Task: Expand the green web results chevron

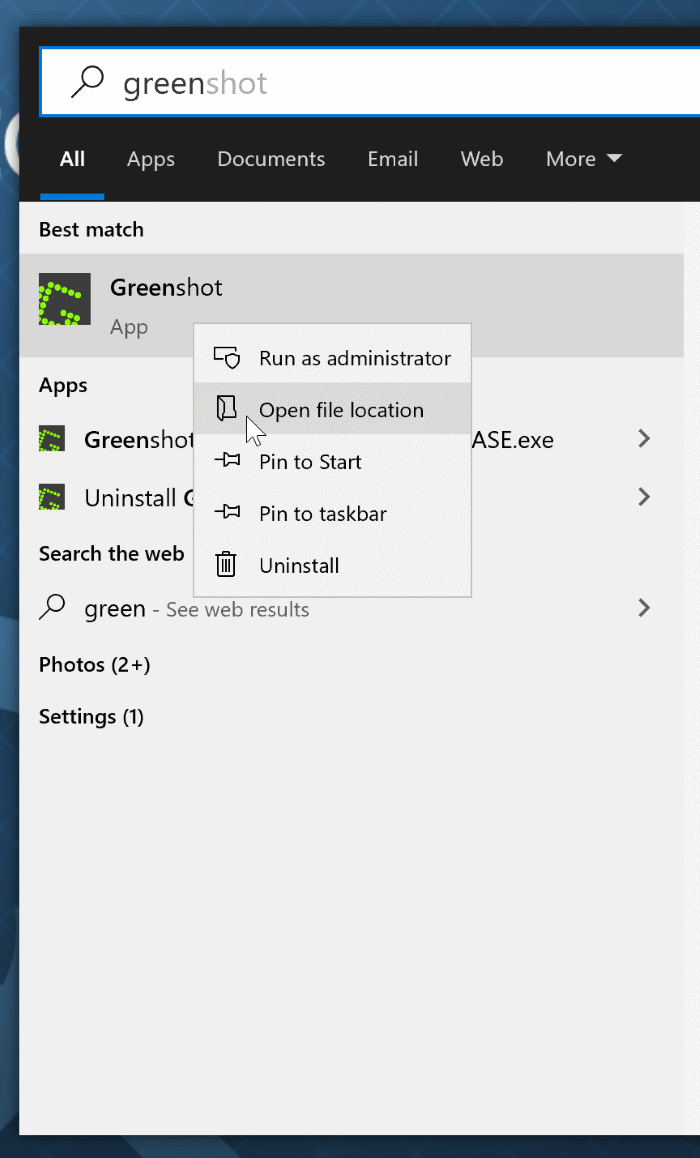Action: pos(644,608)
